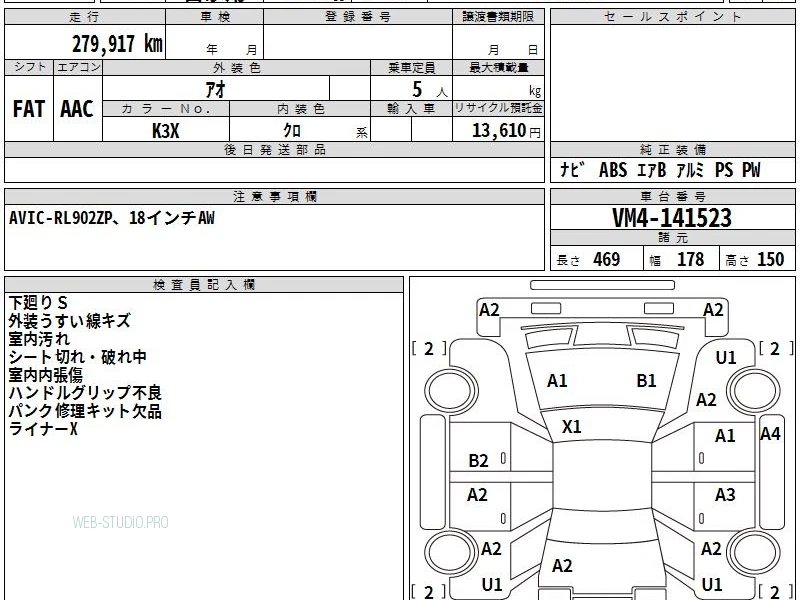Screen dimensions: 800x600
Task: Select the FAT transmission value
Action: [x=29, y=109]
